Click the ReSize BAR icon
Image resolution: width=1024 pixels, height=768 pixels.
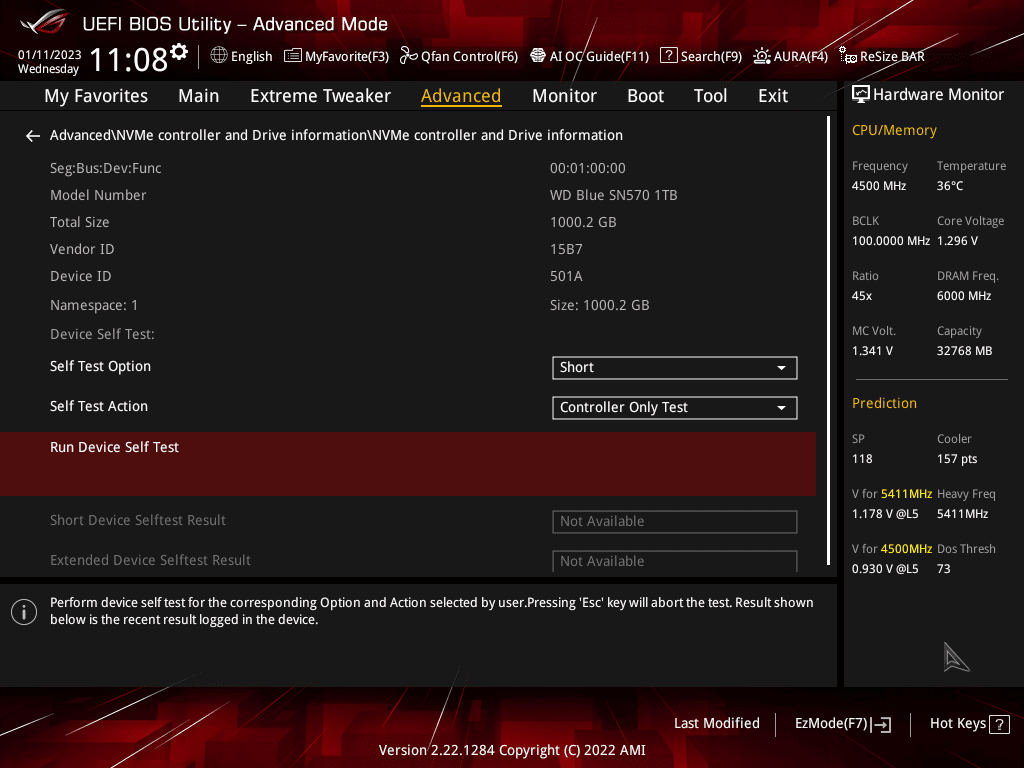[x=848, y=56]
